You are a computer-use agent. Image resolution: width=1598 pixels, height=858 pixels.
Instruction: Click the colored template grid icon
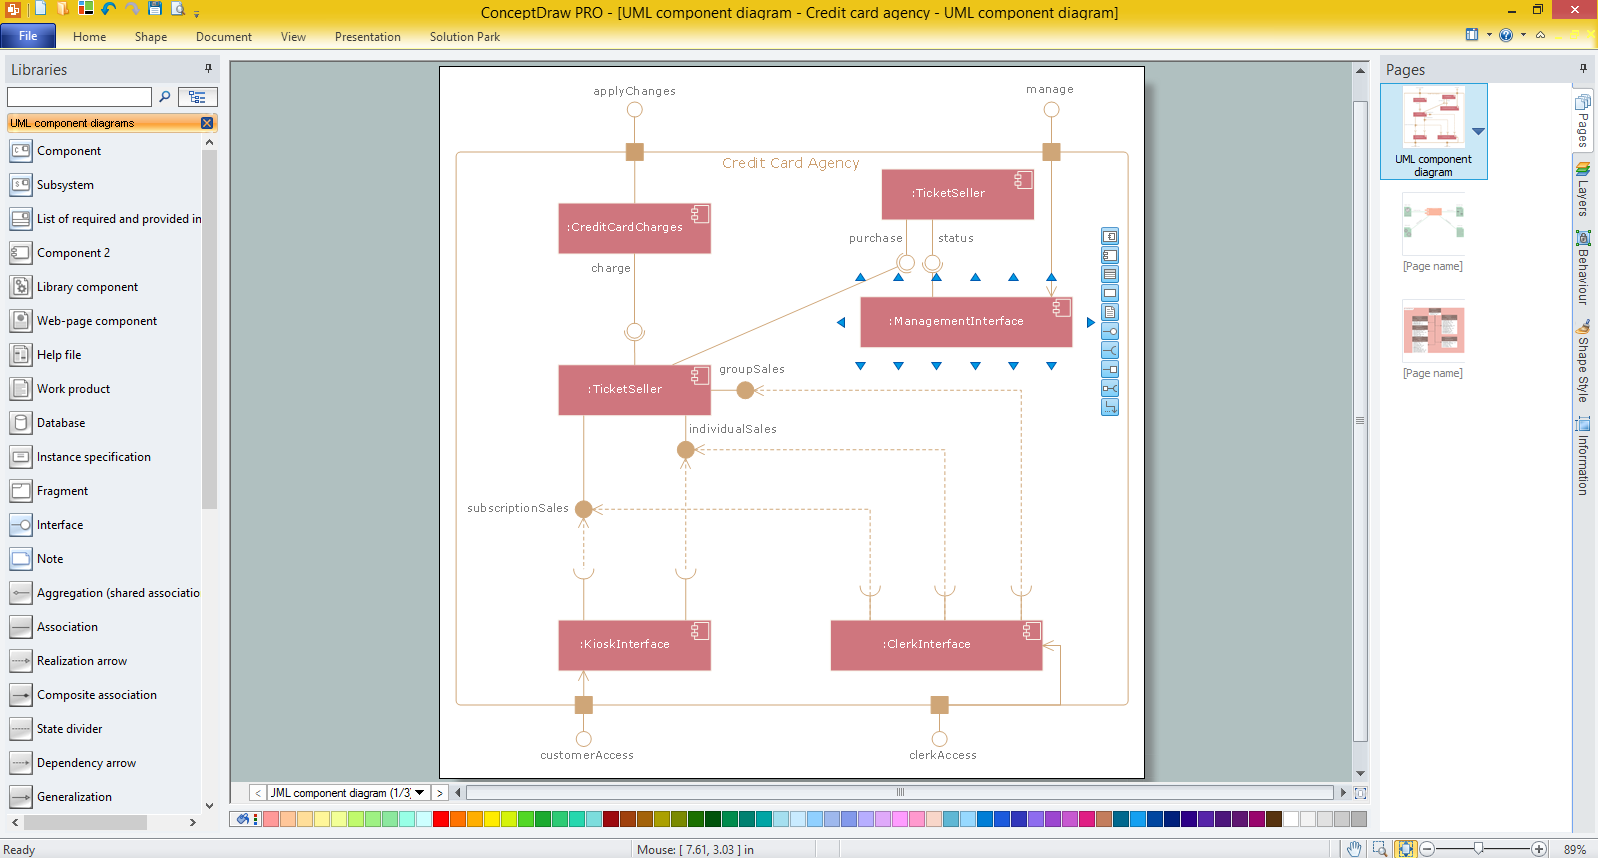[x=86, y=9]
